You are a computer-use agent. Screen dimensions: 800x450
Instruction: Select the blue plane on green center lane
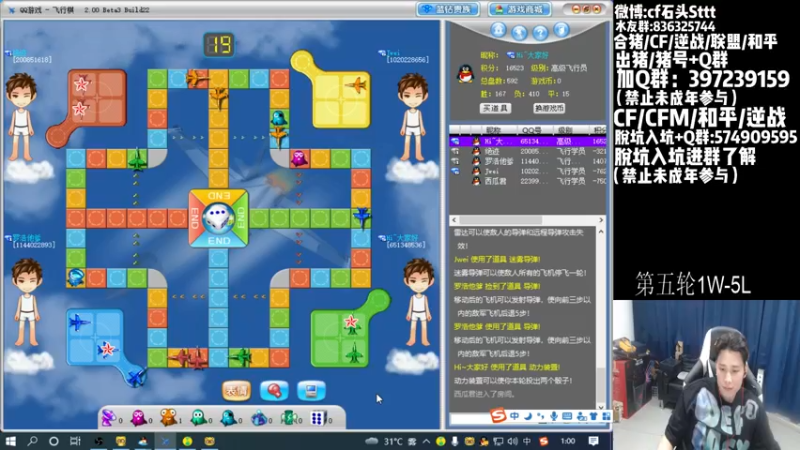(x=362, y=217)
